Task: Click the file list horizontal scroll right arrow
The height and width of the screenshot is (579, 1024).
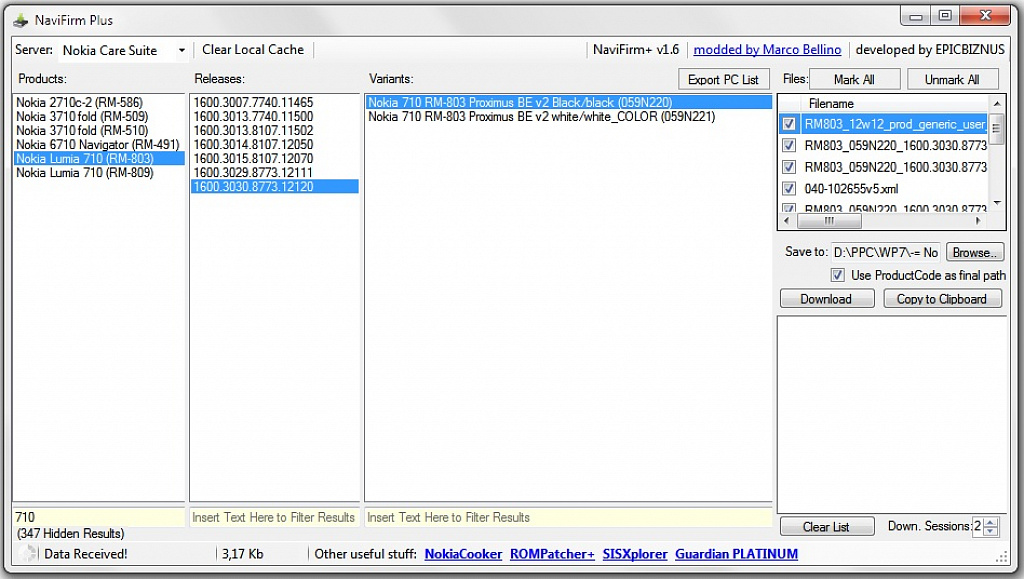Action: point(978,221)
